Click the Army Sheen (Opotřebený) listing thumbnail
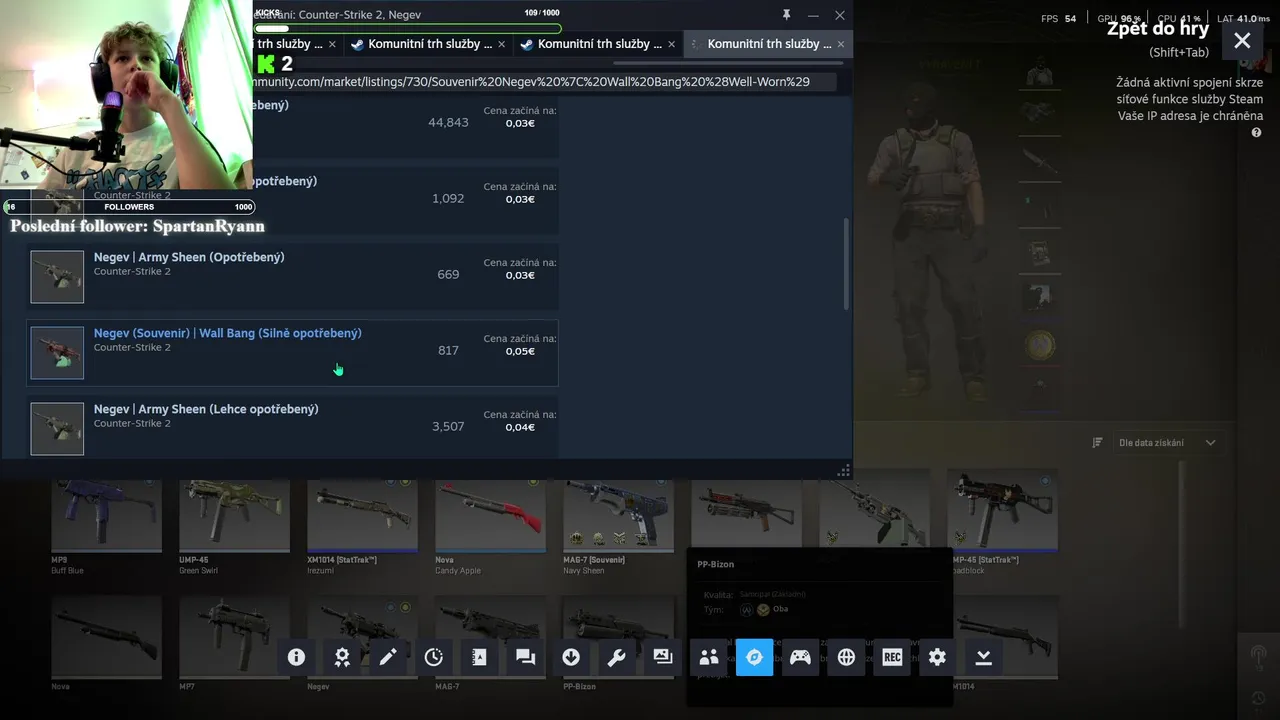The width and height of the screenshot is (1280, 720). click(x=57, y=277)
